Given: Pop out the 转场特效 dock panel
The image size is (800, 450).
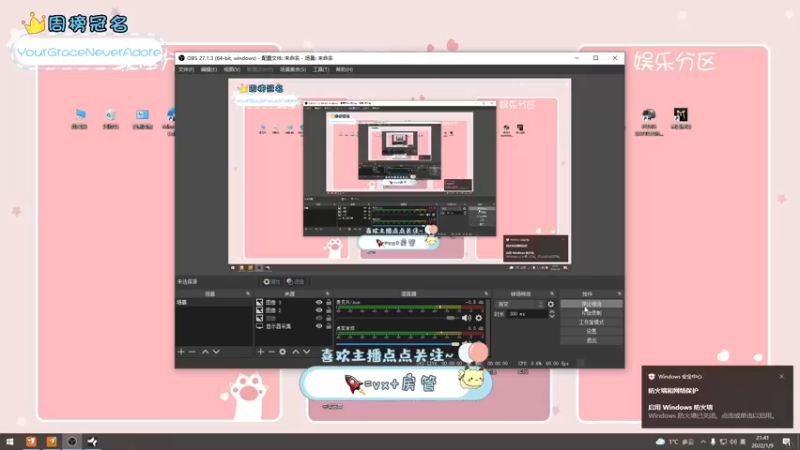Looking at the screenshot, I should (x=552, y=294).
